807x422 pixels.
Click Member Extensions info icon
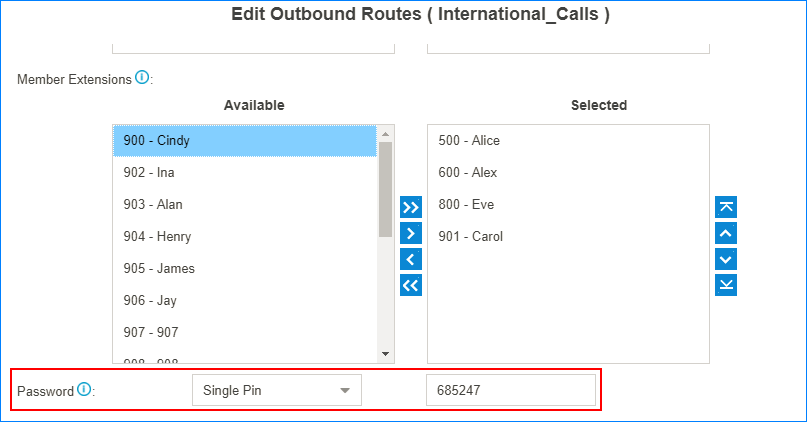tap(142, 77)
